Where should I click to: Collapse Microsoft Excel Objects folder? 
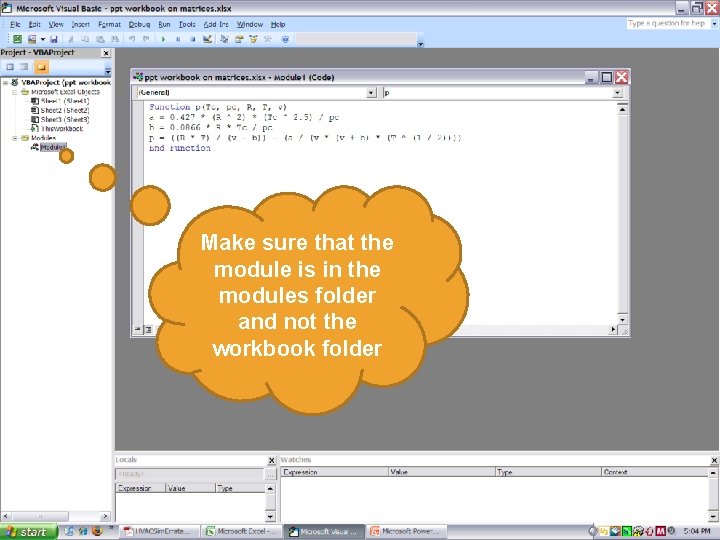click(x=15, y=92)
